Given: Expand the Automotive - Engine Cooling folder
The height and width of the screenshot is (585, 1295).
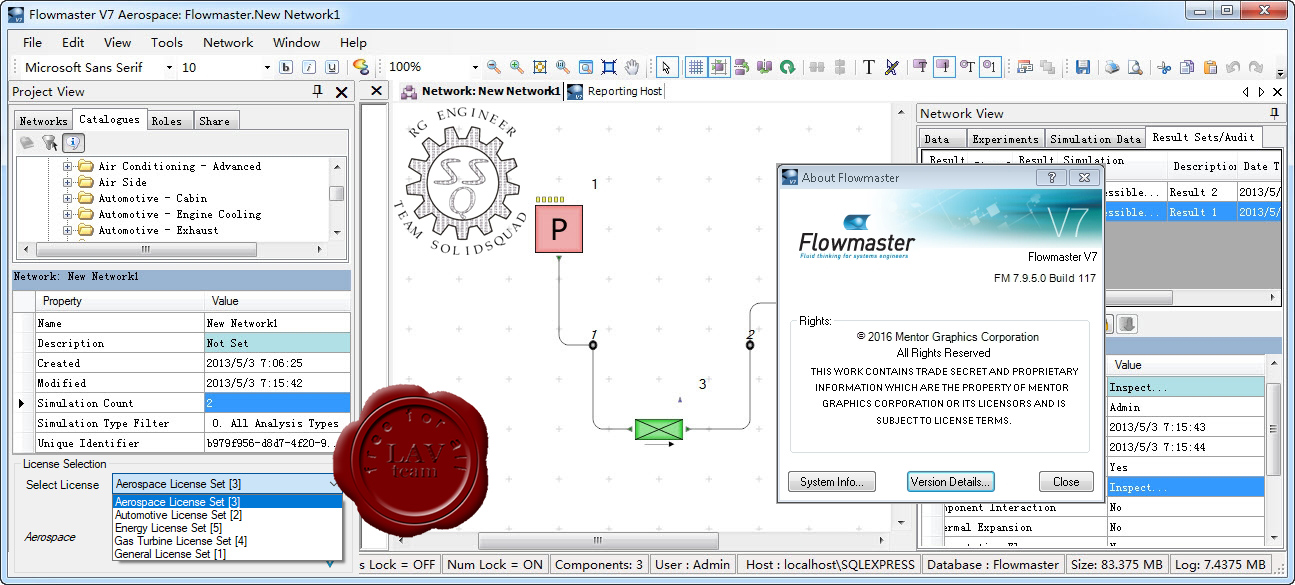Looking at the screenshot, I should (68, 214).
